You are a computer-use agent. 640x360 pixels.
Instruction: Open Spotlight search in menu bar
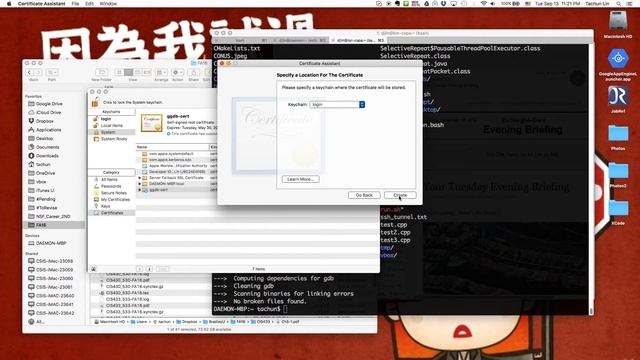pos(619,3)
